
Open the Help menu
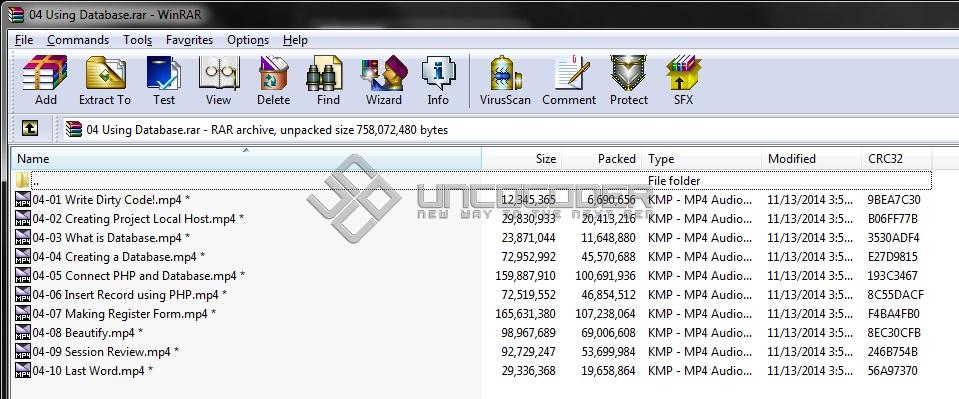[x=295, y=40]
